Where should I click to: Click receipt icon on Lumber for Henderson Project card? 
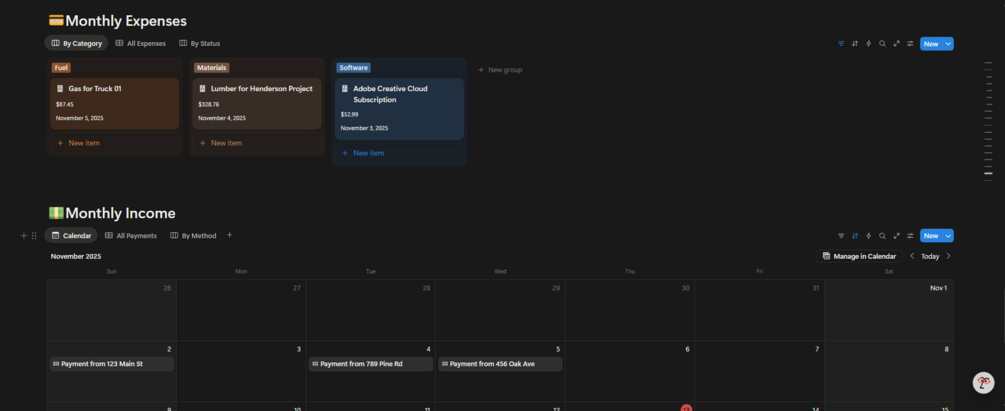pos(202,88)
